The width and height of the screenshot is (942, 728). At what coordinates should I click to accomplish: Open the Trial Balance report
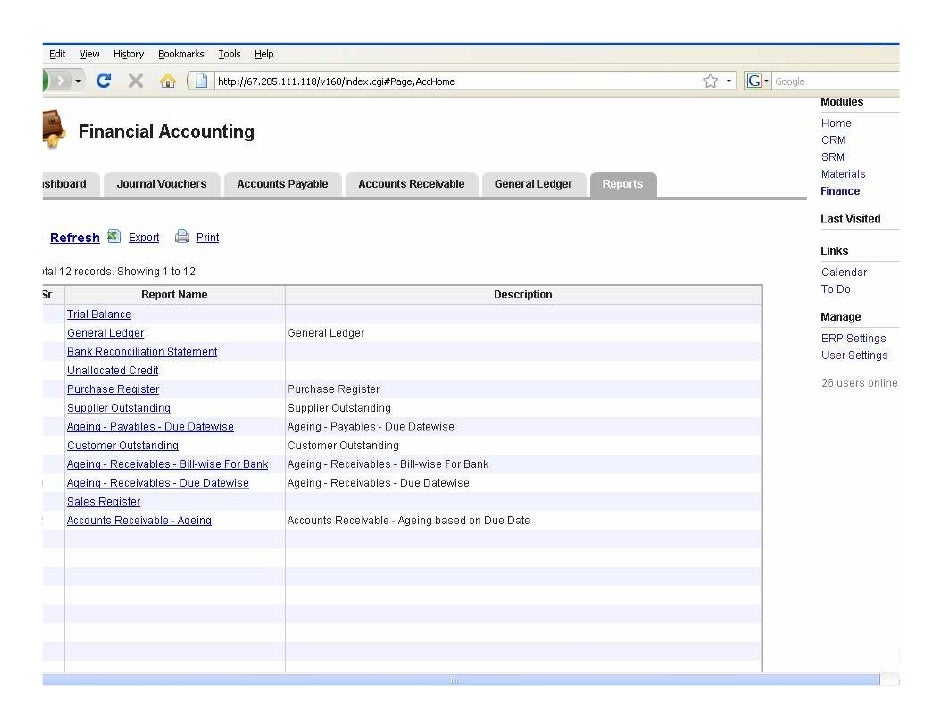[x=99, y=315]
